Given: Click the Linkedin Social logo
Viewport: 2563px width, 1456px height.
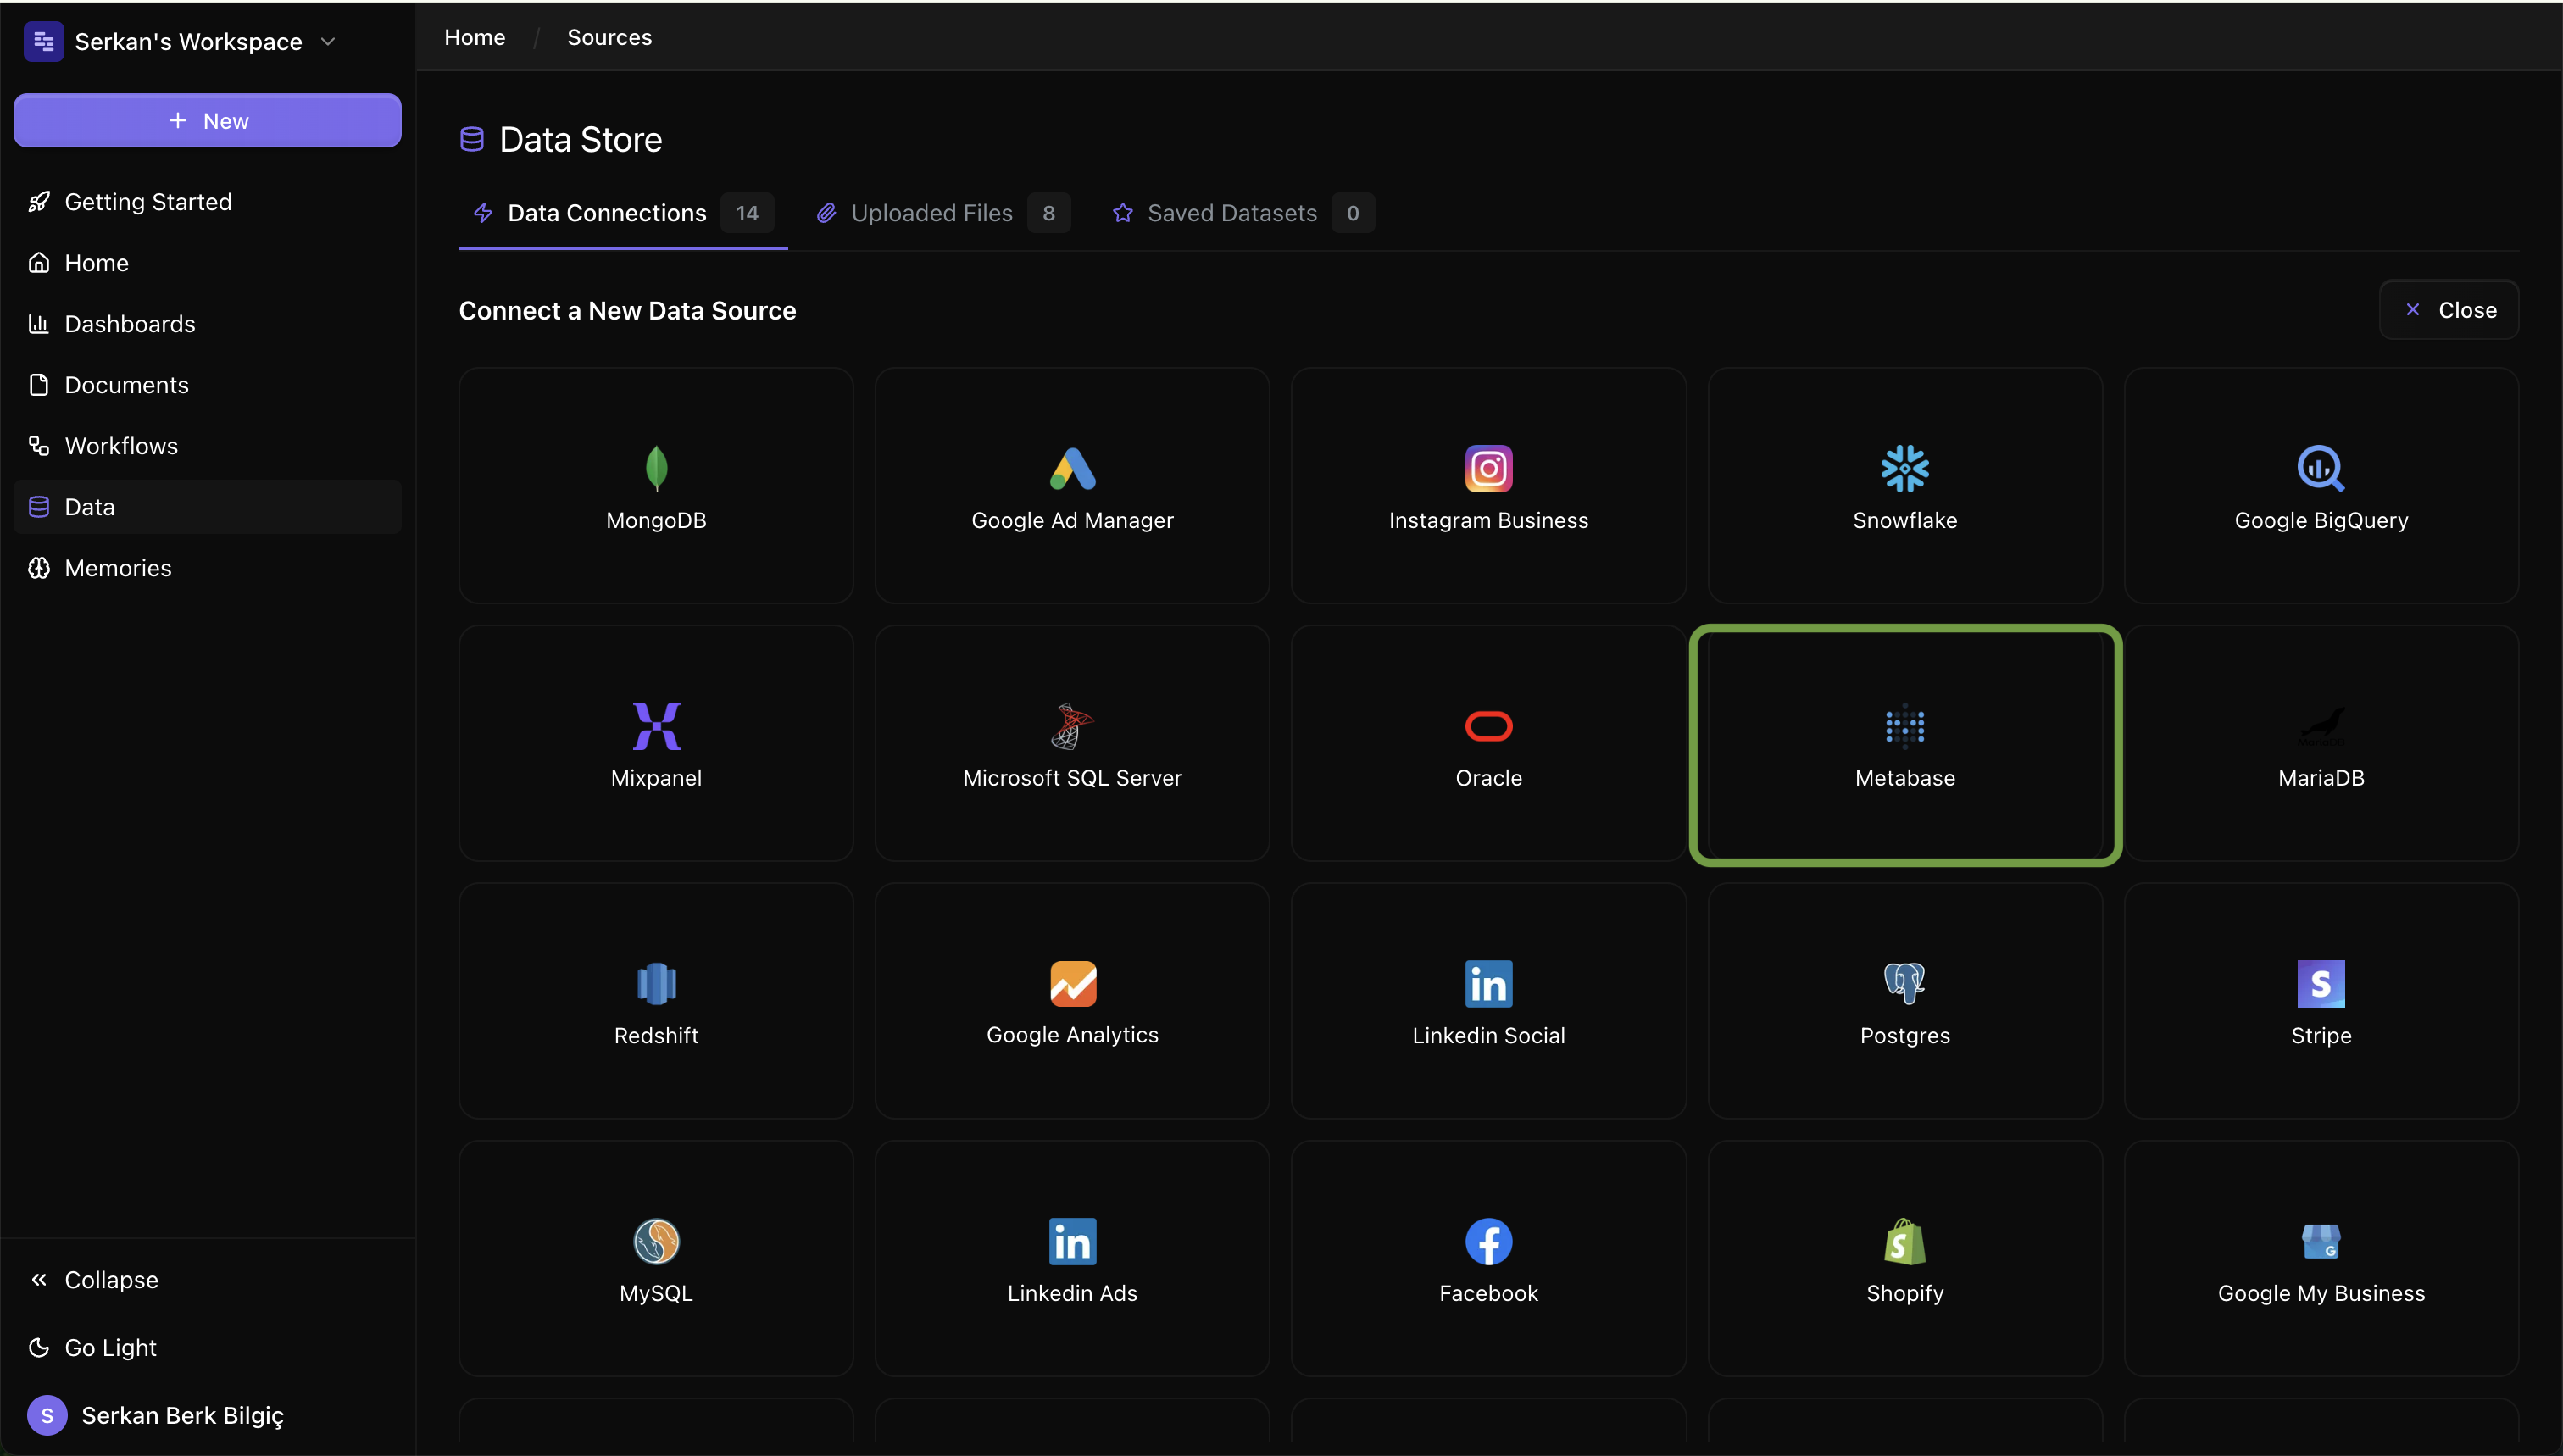Looking at the screenshot, I should (x=1488, y=984).
